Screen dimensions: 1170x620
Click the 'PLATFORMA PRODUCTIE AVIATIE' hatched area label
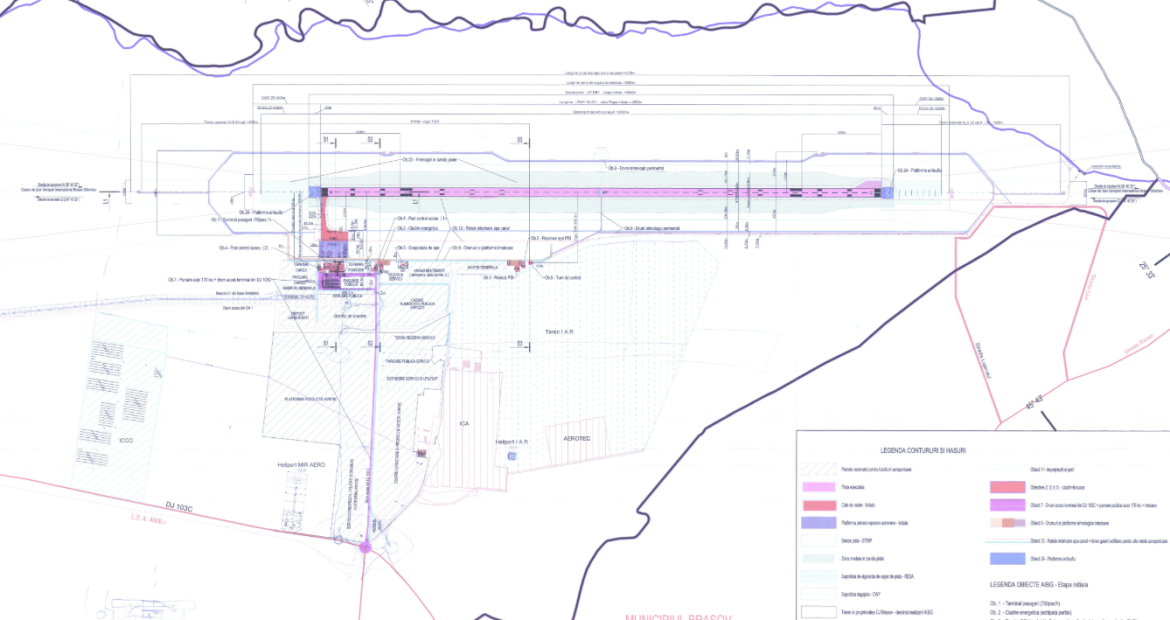[310, 399]
